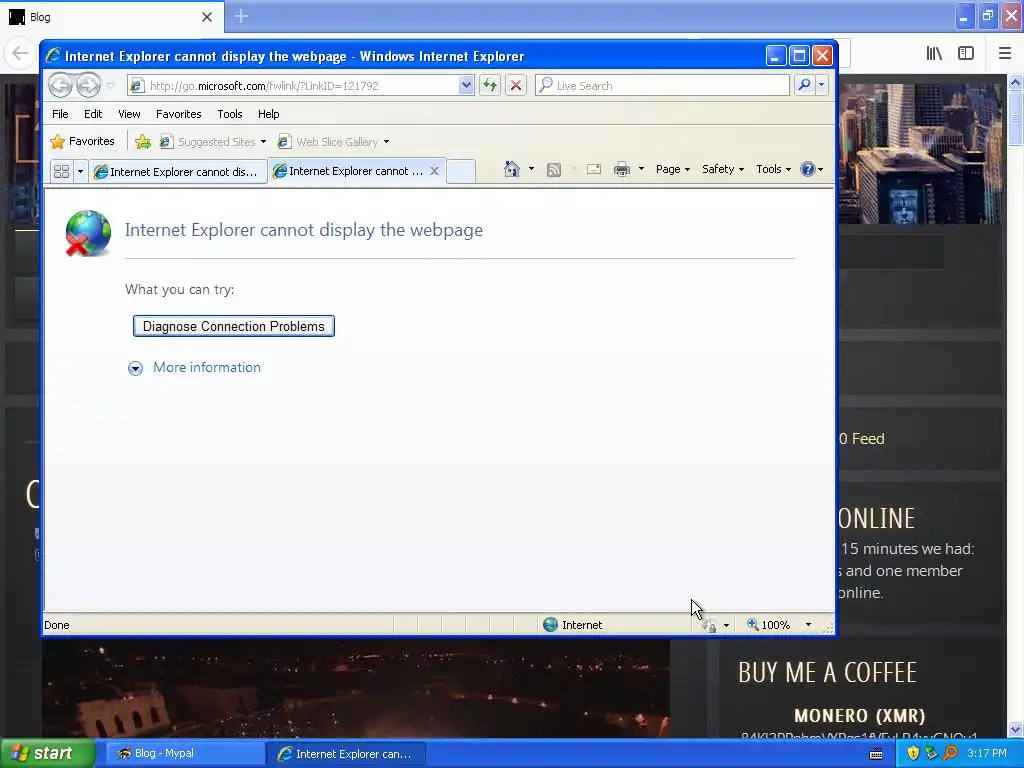Open the Page command menu
The height and width of the screenshot is (768, 1024).
coord(673,169)
